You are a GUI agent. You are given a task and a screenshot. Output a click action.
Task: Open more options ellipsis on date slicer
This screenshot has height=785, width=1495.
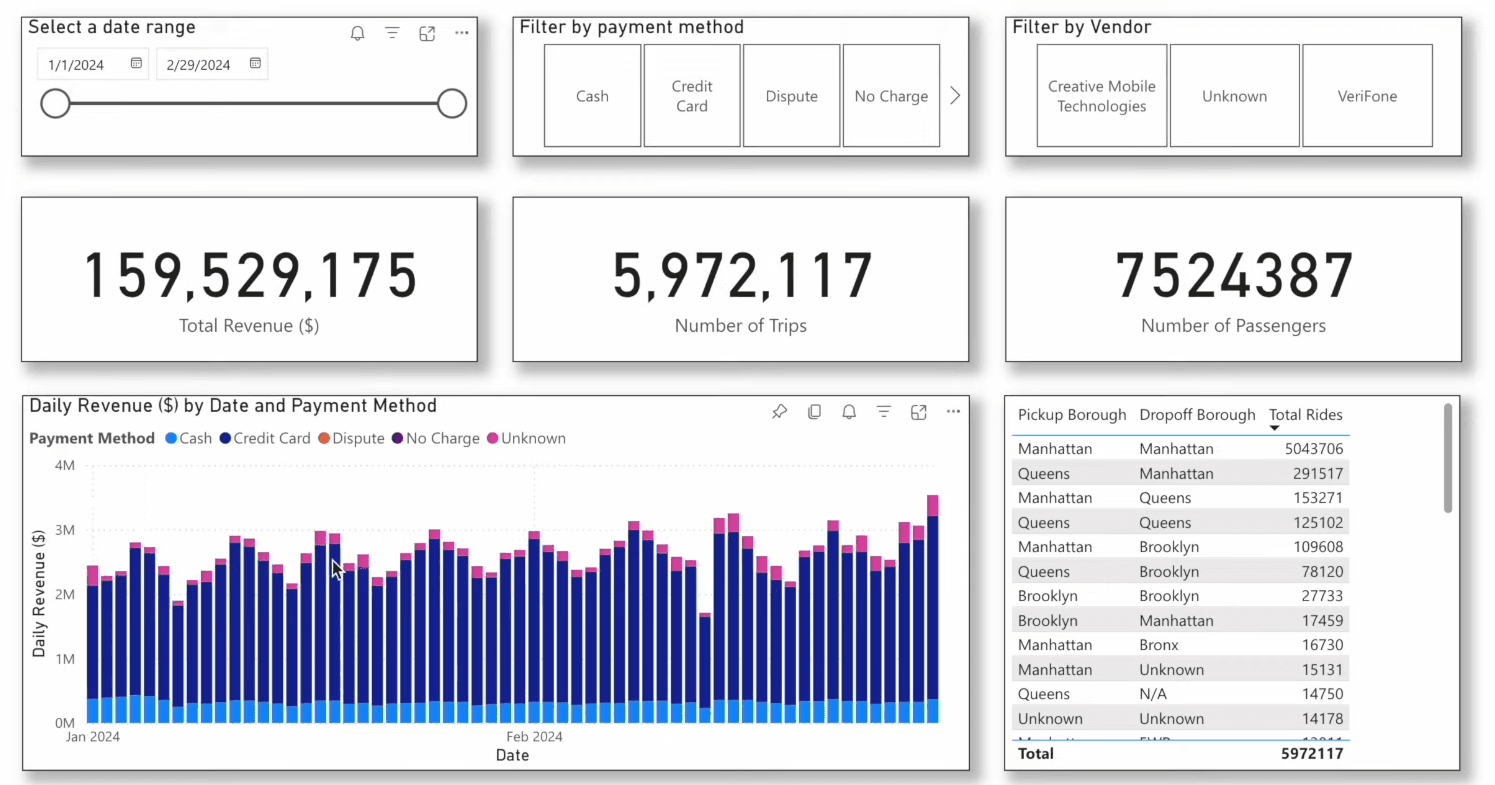point(461,33)
